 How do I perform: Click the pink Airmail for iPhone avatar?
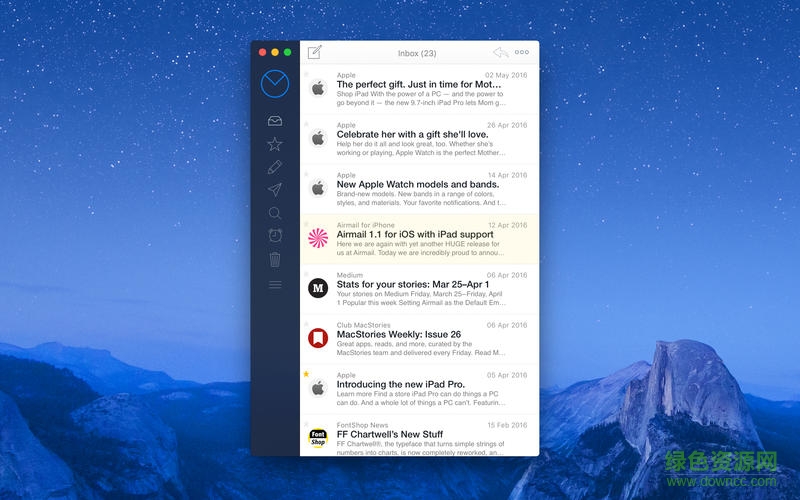pos(318,238)
